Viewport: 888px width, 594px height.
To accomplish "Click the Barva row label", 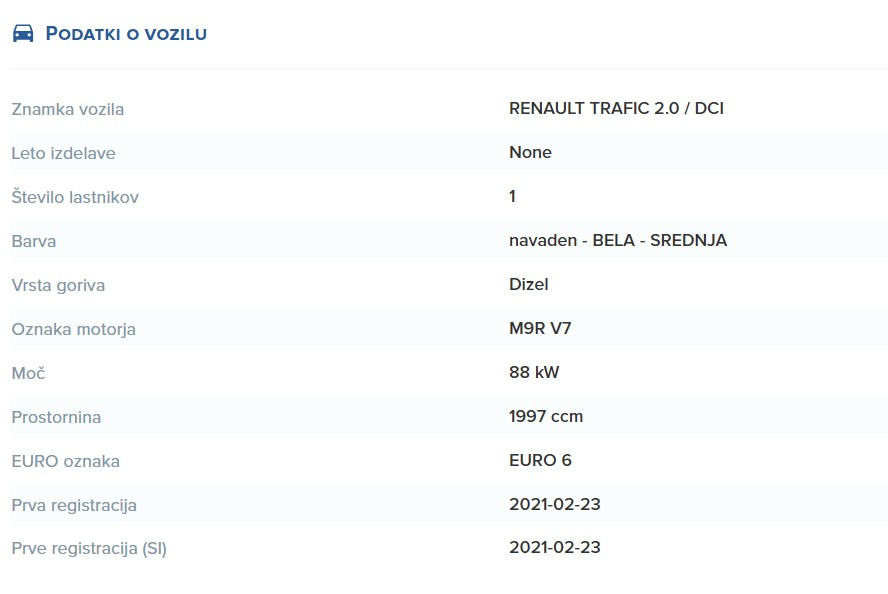I will pyautogui.click(x=33, y=241).
